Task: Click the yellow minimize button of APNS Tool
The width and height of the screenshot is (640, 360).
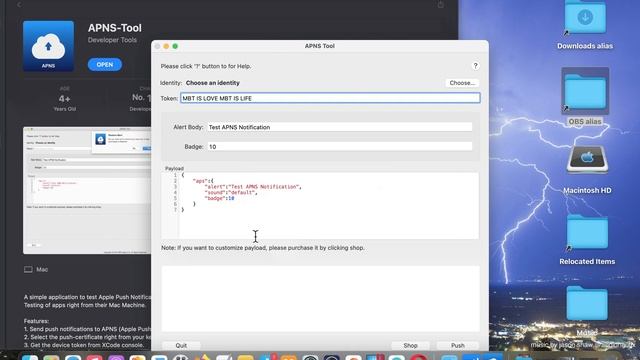Action: (x=166, y=46)
